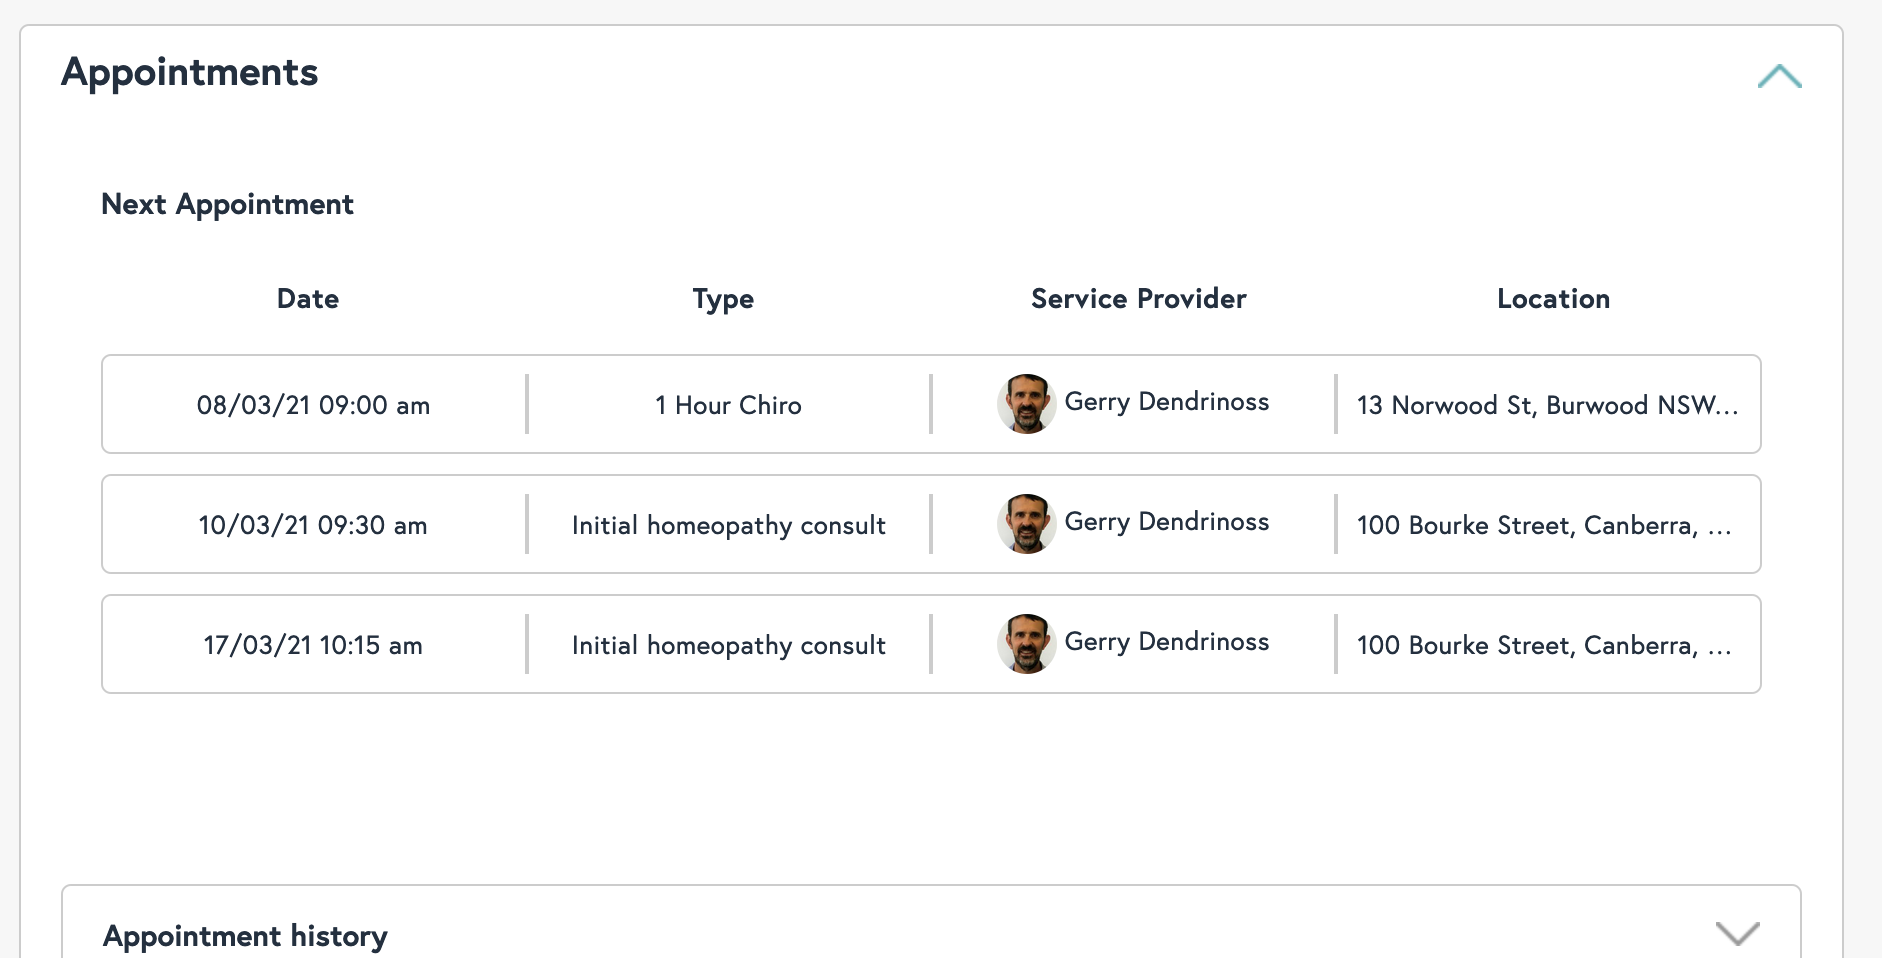Expand the Appointment history panel
This screenshot has height=958, width=1882.
coord(1737,933)
